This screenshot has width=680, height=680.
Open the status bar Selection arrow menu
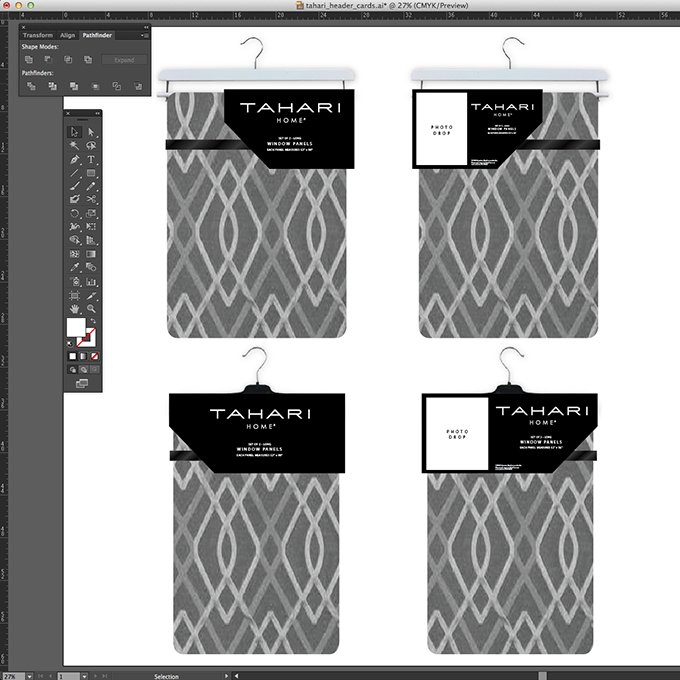click(x=226, y=676)
